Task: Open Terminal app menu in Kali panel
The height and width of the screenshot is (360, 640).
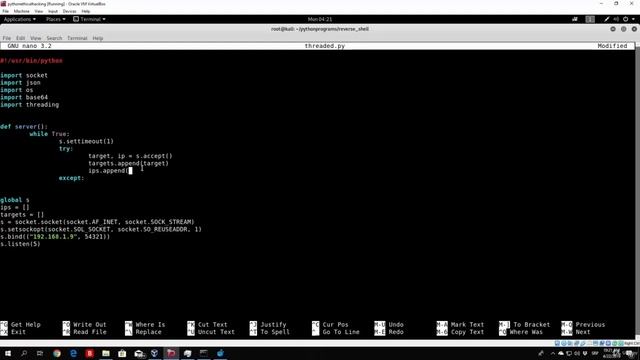Action: [x=89, y=19]
